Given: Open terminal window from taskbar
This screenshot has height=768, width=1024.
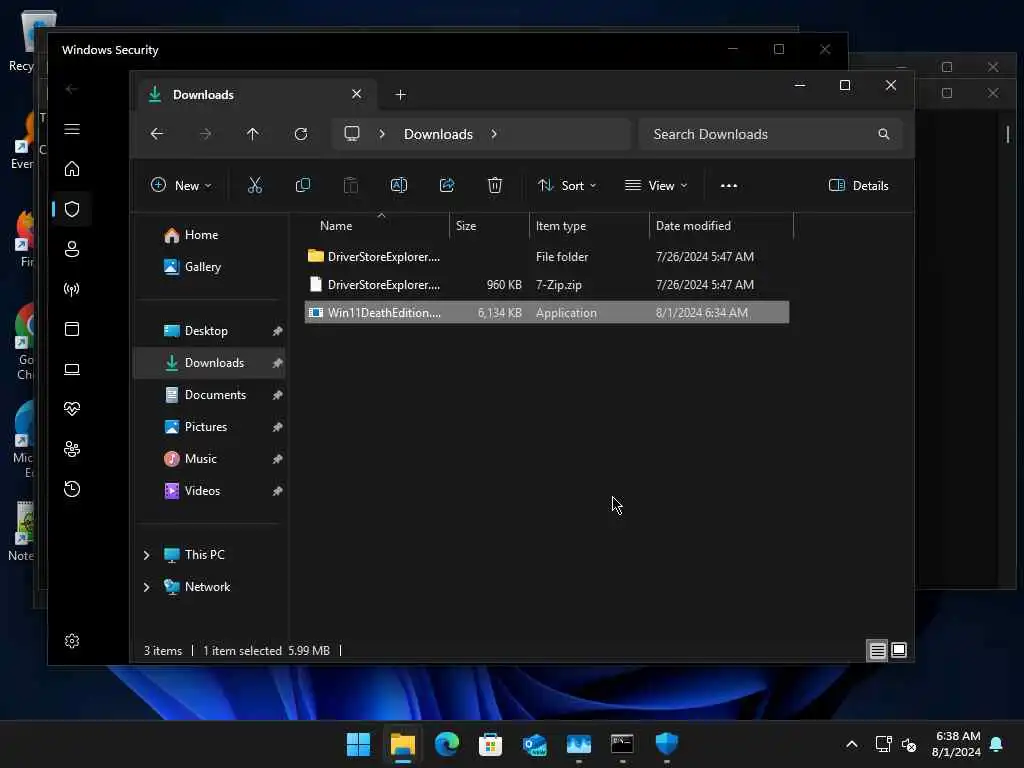Looking at the screenshot, I should click(x=622, y=744).
